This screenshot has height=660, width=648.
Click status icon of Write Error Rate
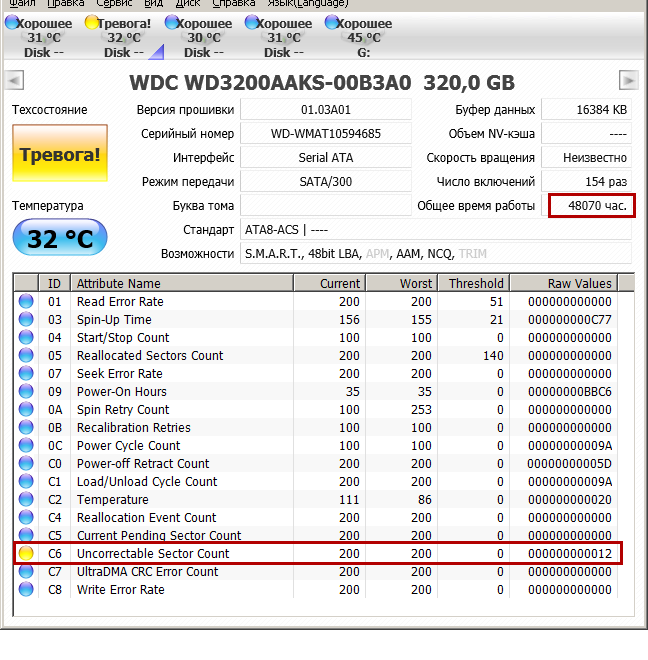click(x=26, y=589)
